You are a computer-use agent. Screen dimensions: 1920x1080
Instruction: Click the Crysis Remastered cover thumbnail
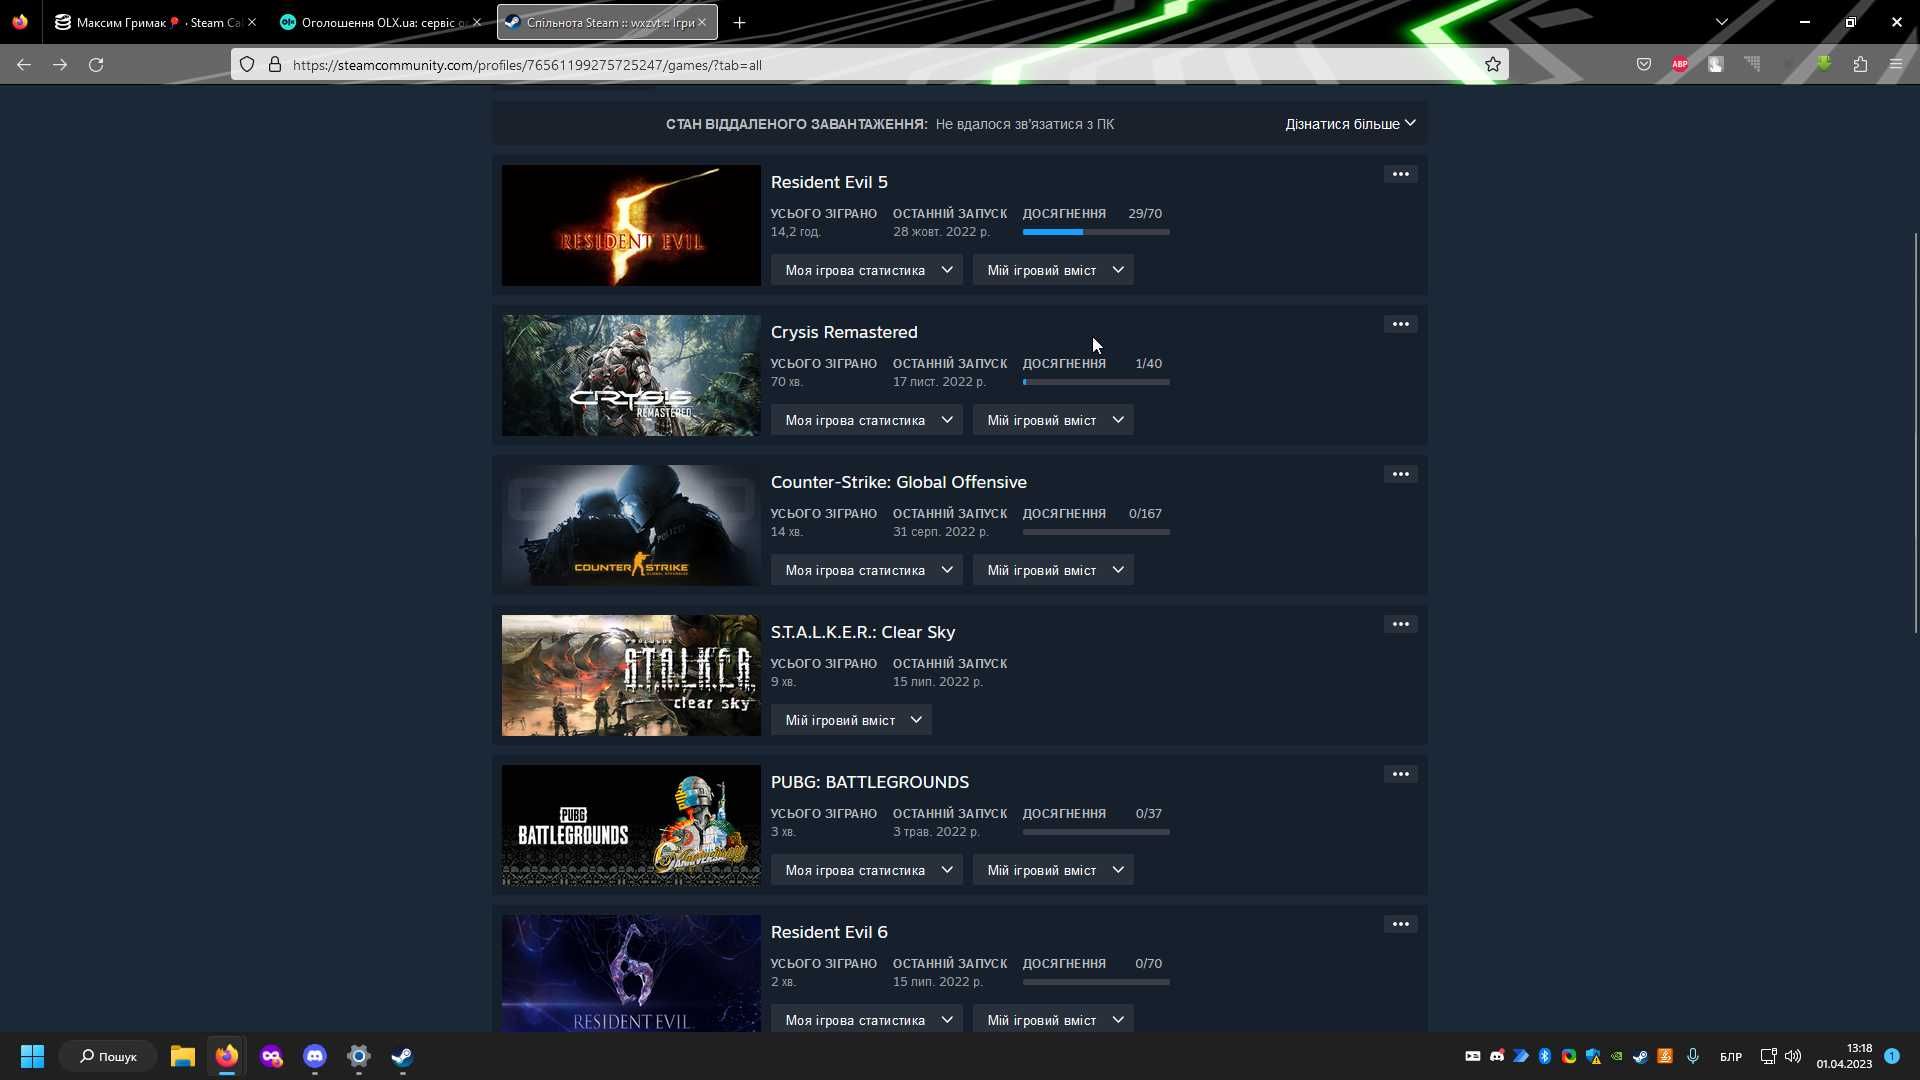coord(631,375)
